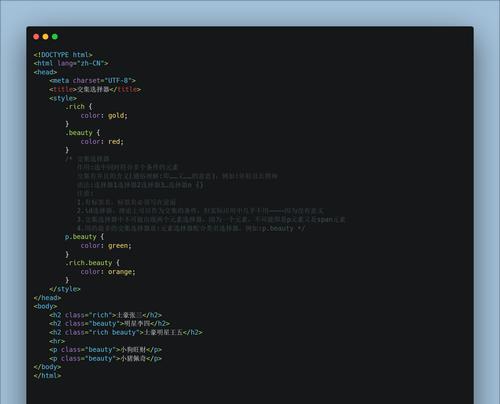Click the first p class="beauty" line
This screenshot has height=404, width=500.
pos(106,350)
